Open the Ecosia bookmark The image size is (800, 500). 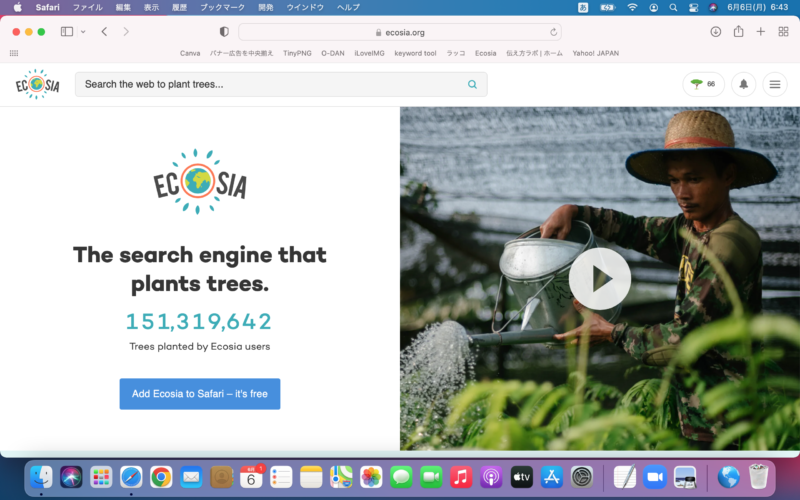[485, 53]
